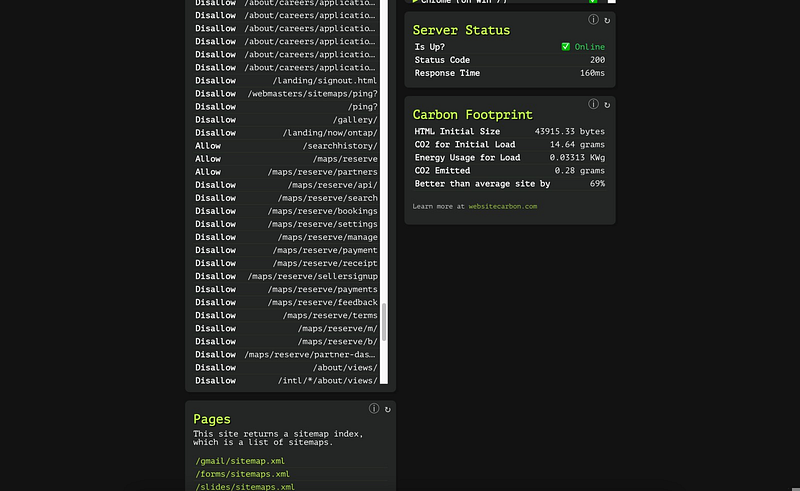Open the Carbon Footprint info icon

click(593, 104)
